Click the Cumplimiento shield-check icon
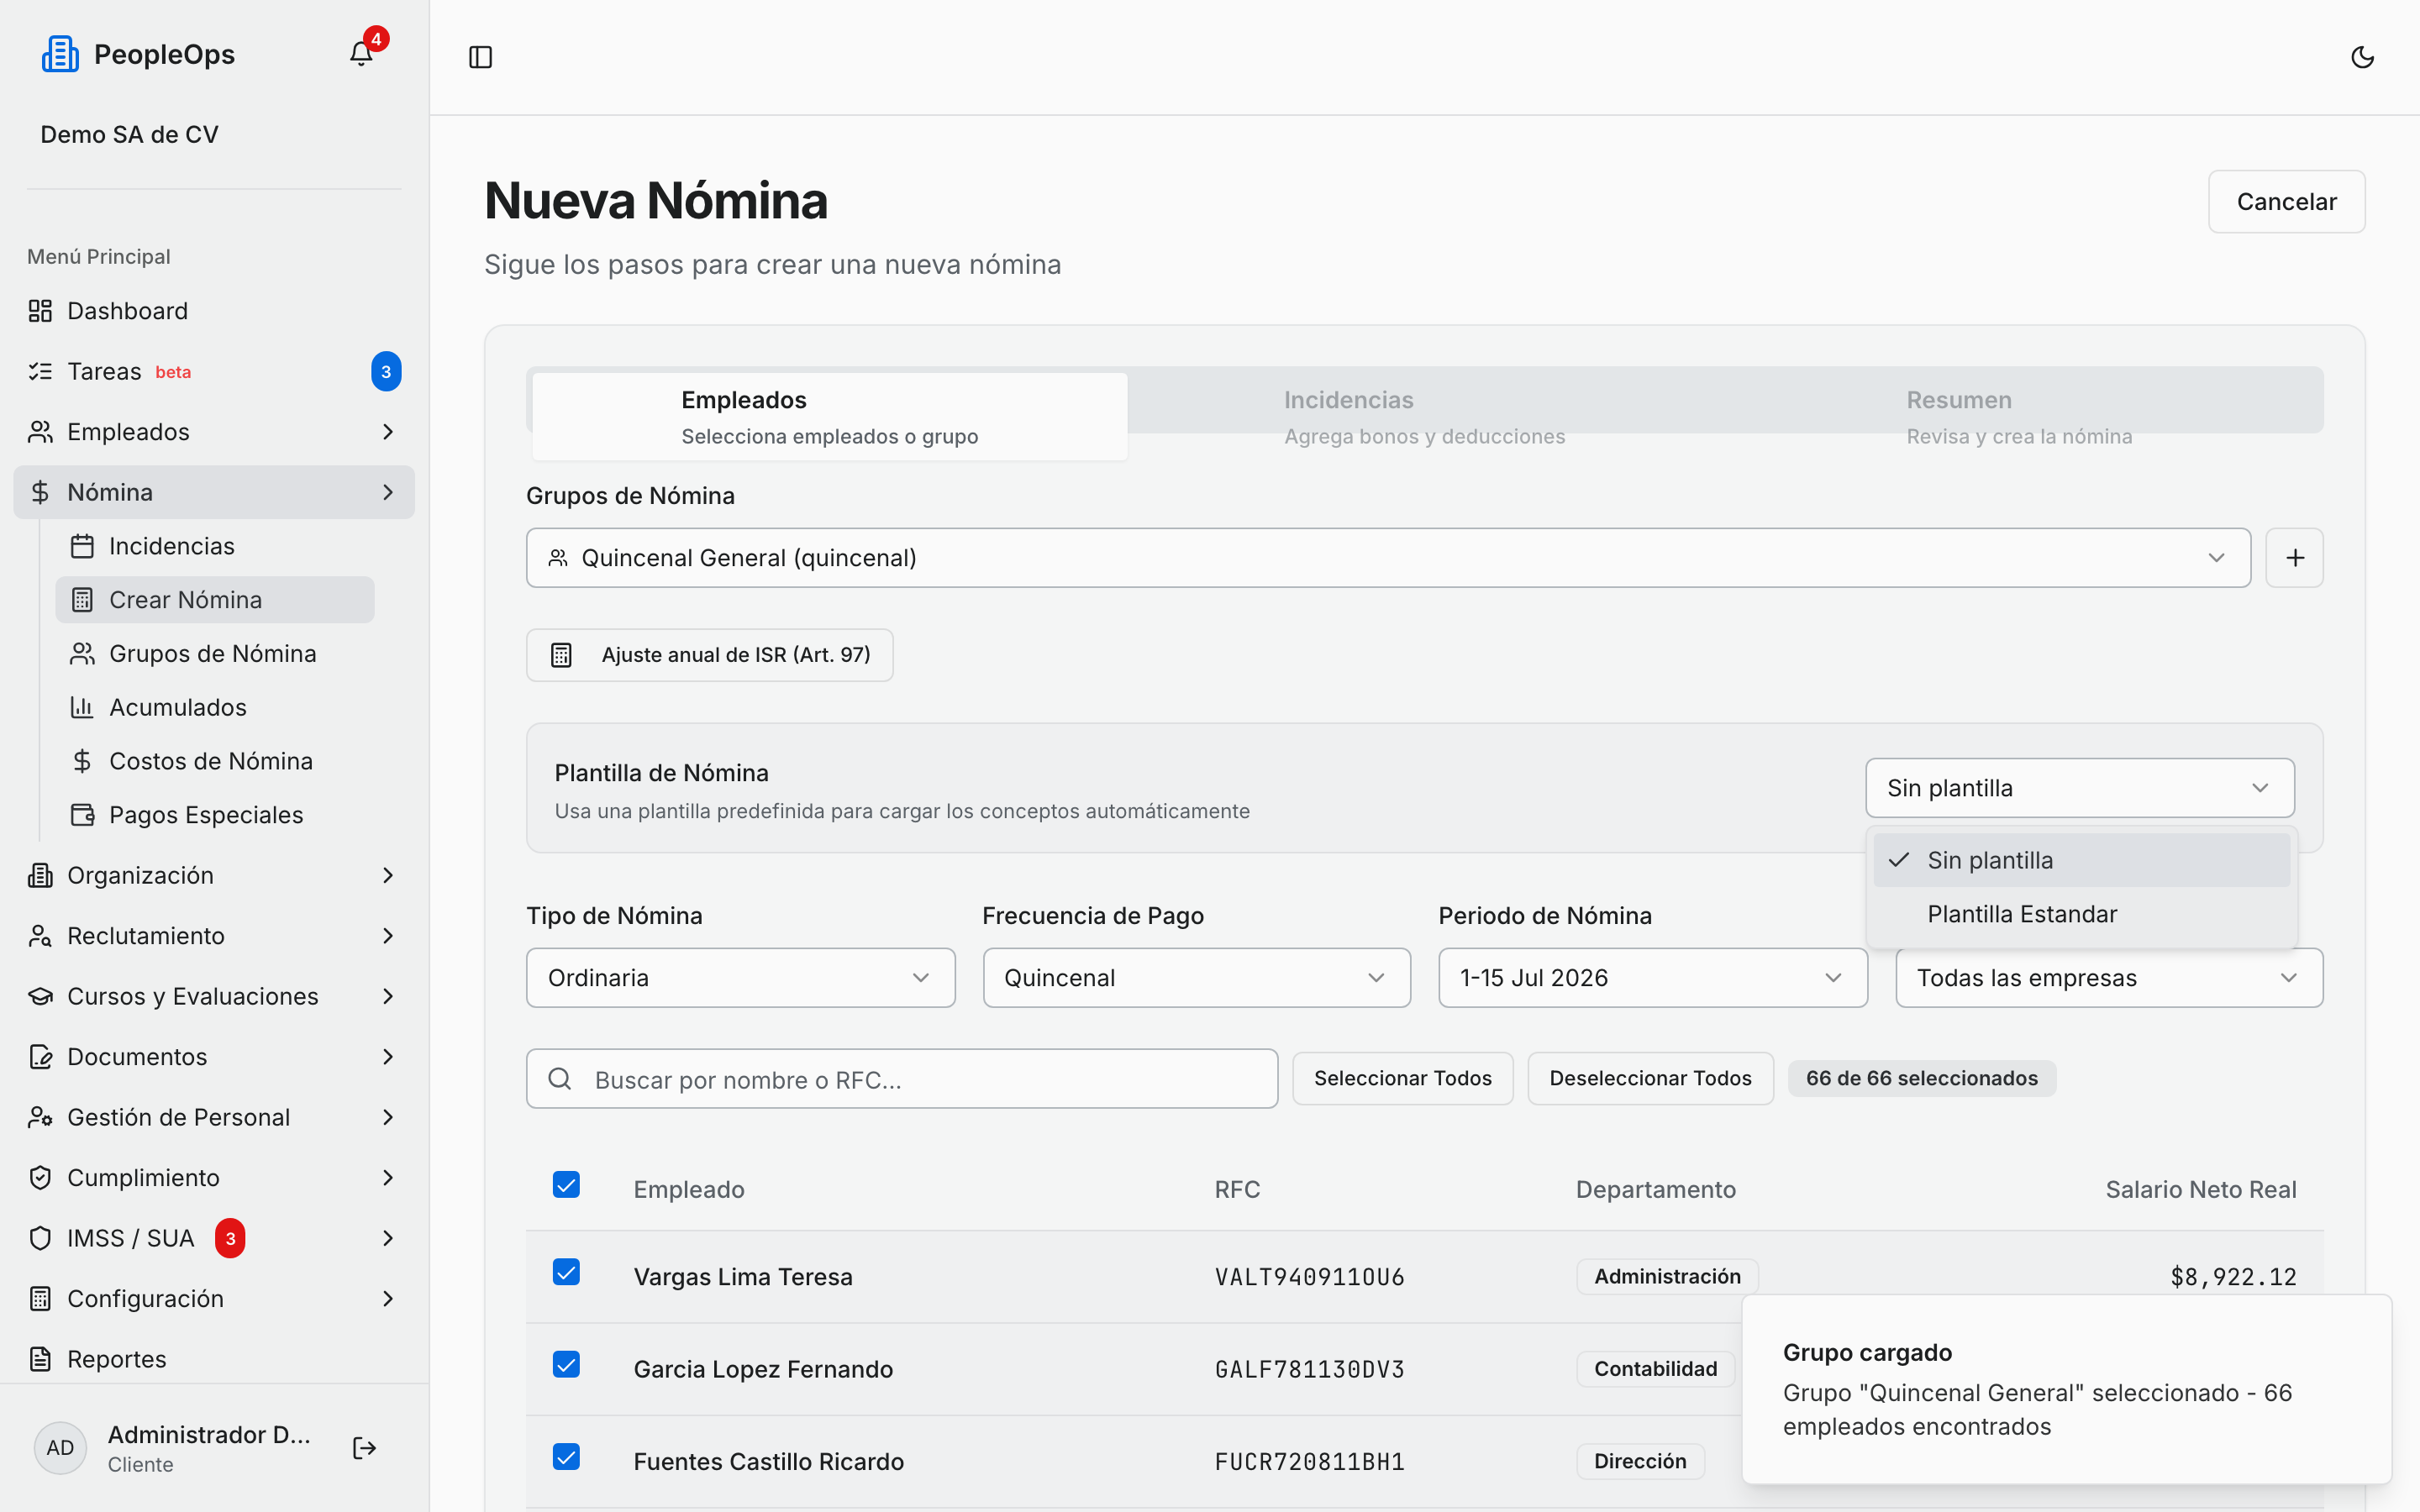Image resolution: width=2420 pixels, height=1512 pixels. (x=40, y=1178)
